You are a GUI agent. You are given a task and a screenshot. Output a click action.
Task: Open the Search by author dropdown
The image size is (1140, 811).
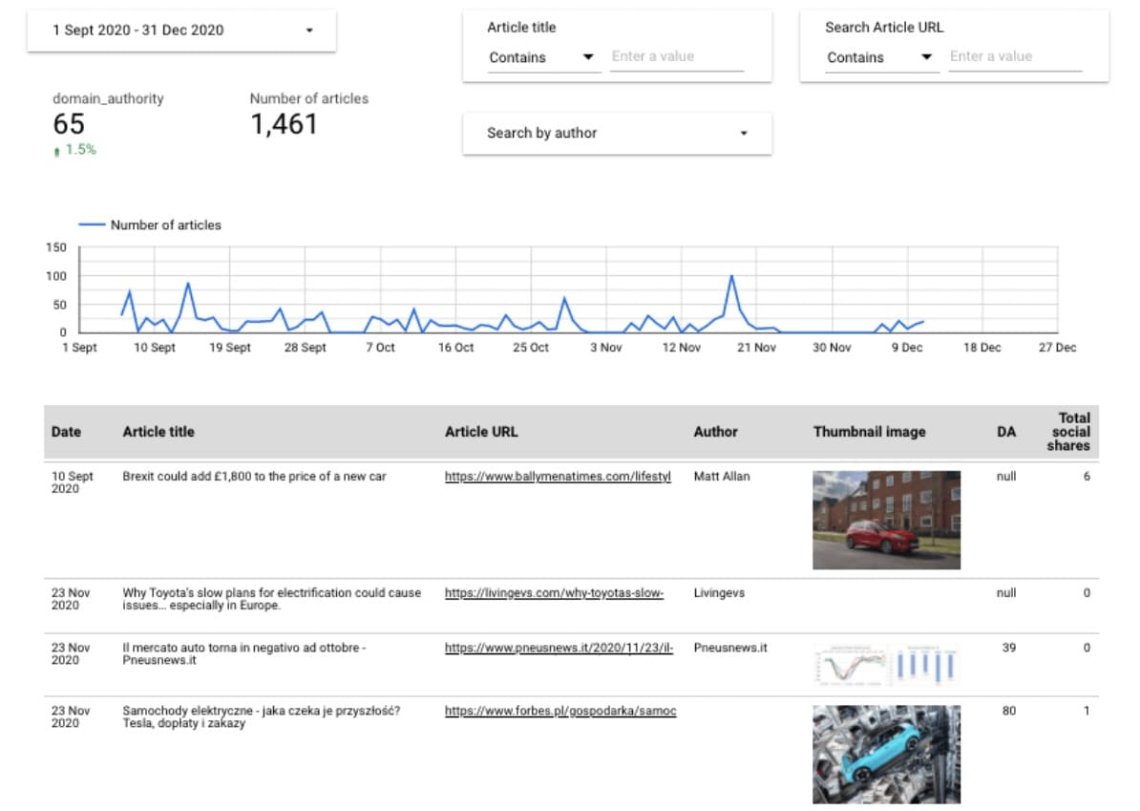coord(616,133)
